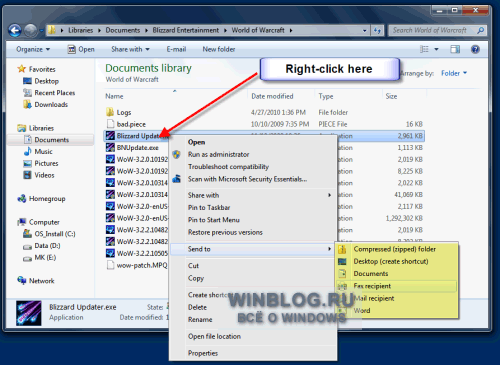Toggle the preview pane icon
500x365 pixels.
point(455,49)
